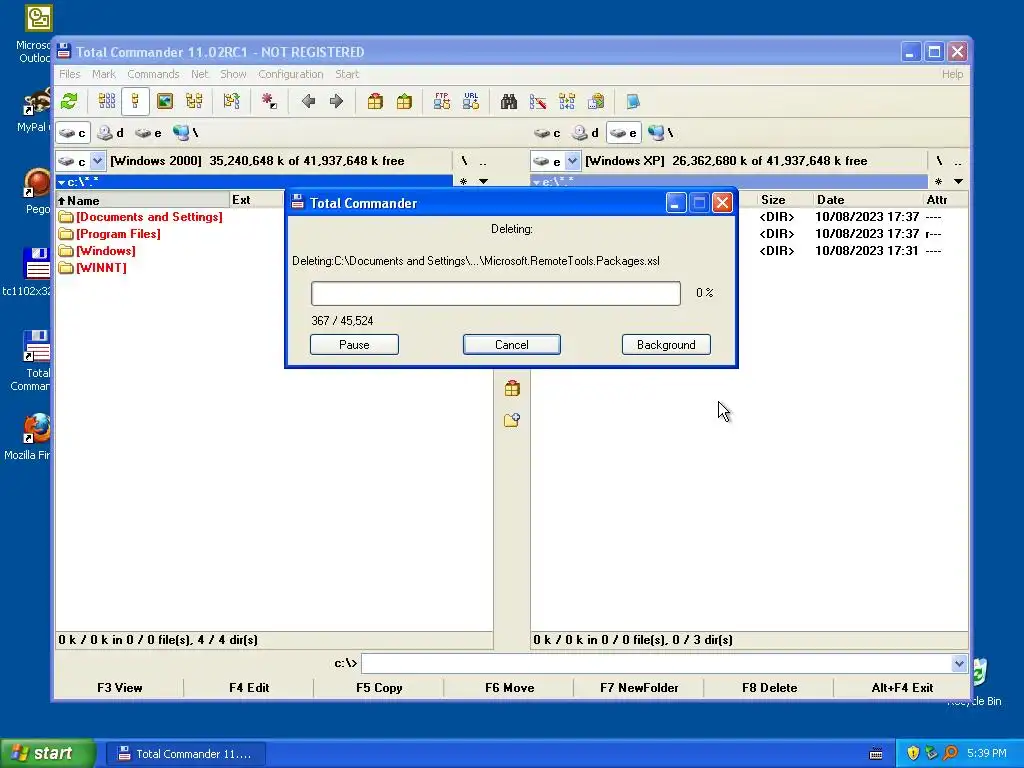Open left panel favorites asterisk button
Viewport: 1024px width, 768px height.
click(464, 182)
